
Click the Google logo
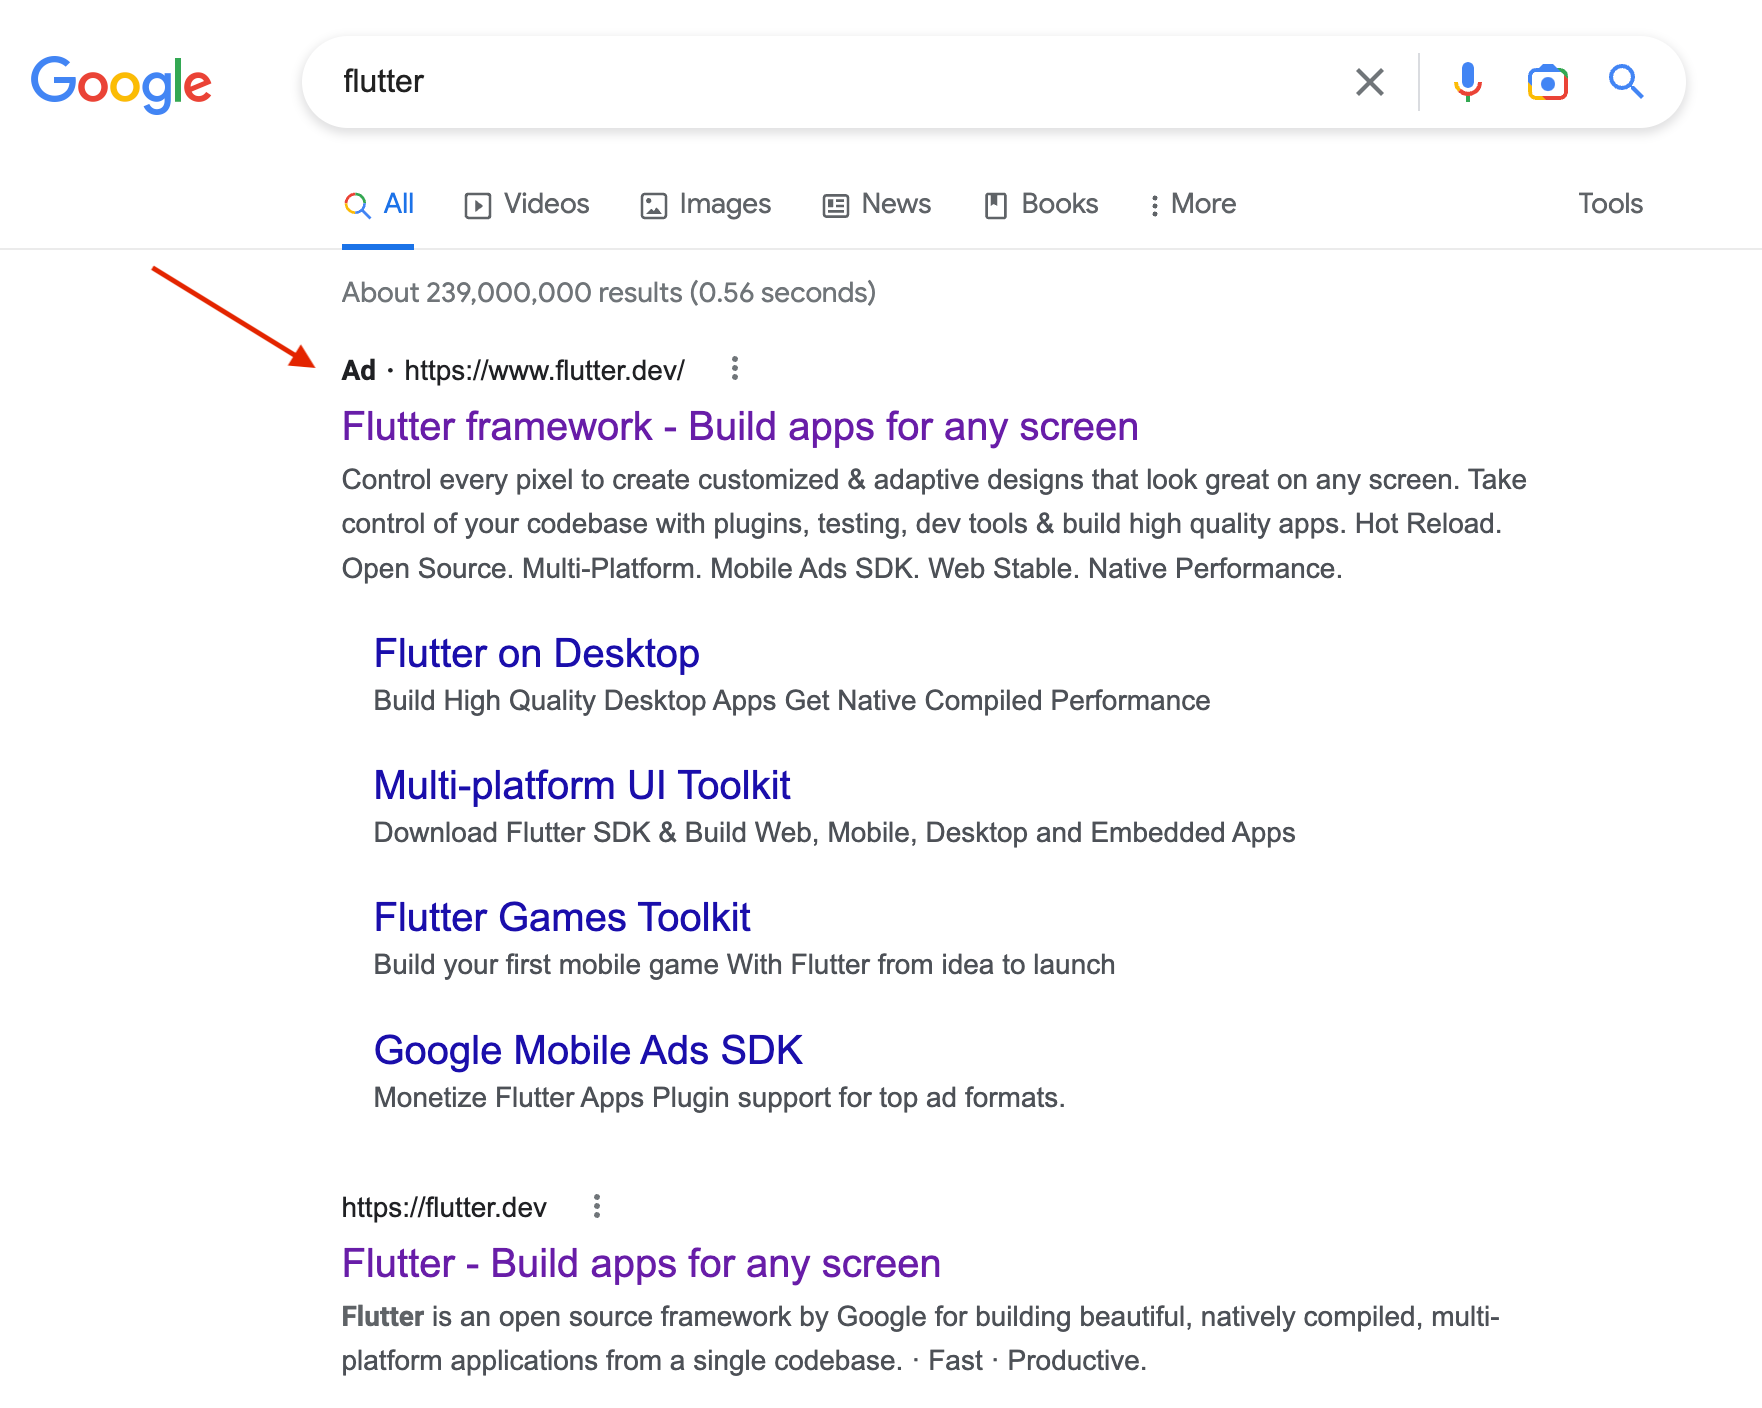tap(121, 84)
